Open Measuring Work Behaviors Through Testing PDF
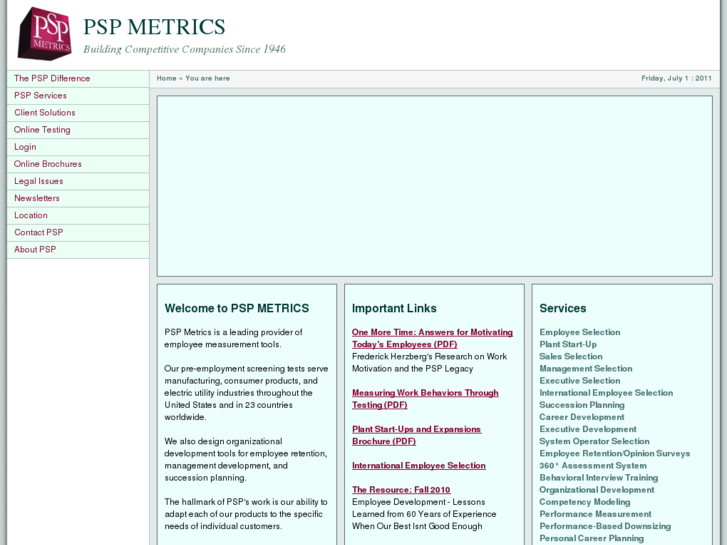 tap(425, 399)
